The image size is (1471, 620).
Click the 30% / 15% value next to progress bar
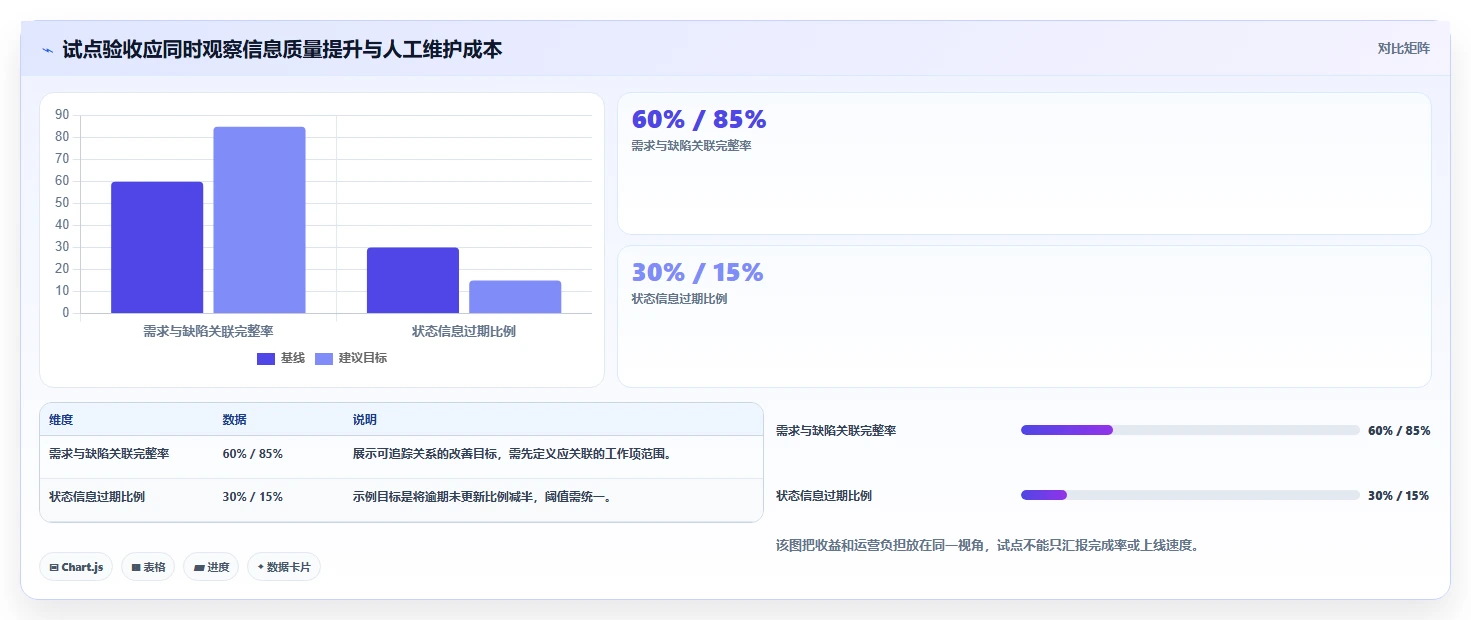(1399, 496)
